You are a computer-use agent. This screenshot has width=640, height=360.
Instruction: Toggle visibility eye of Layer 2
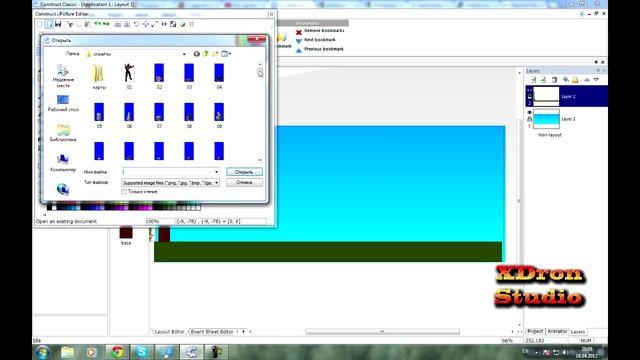point(529,90)
